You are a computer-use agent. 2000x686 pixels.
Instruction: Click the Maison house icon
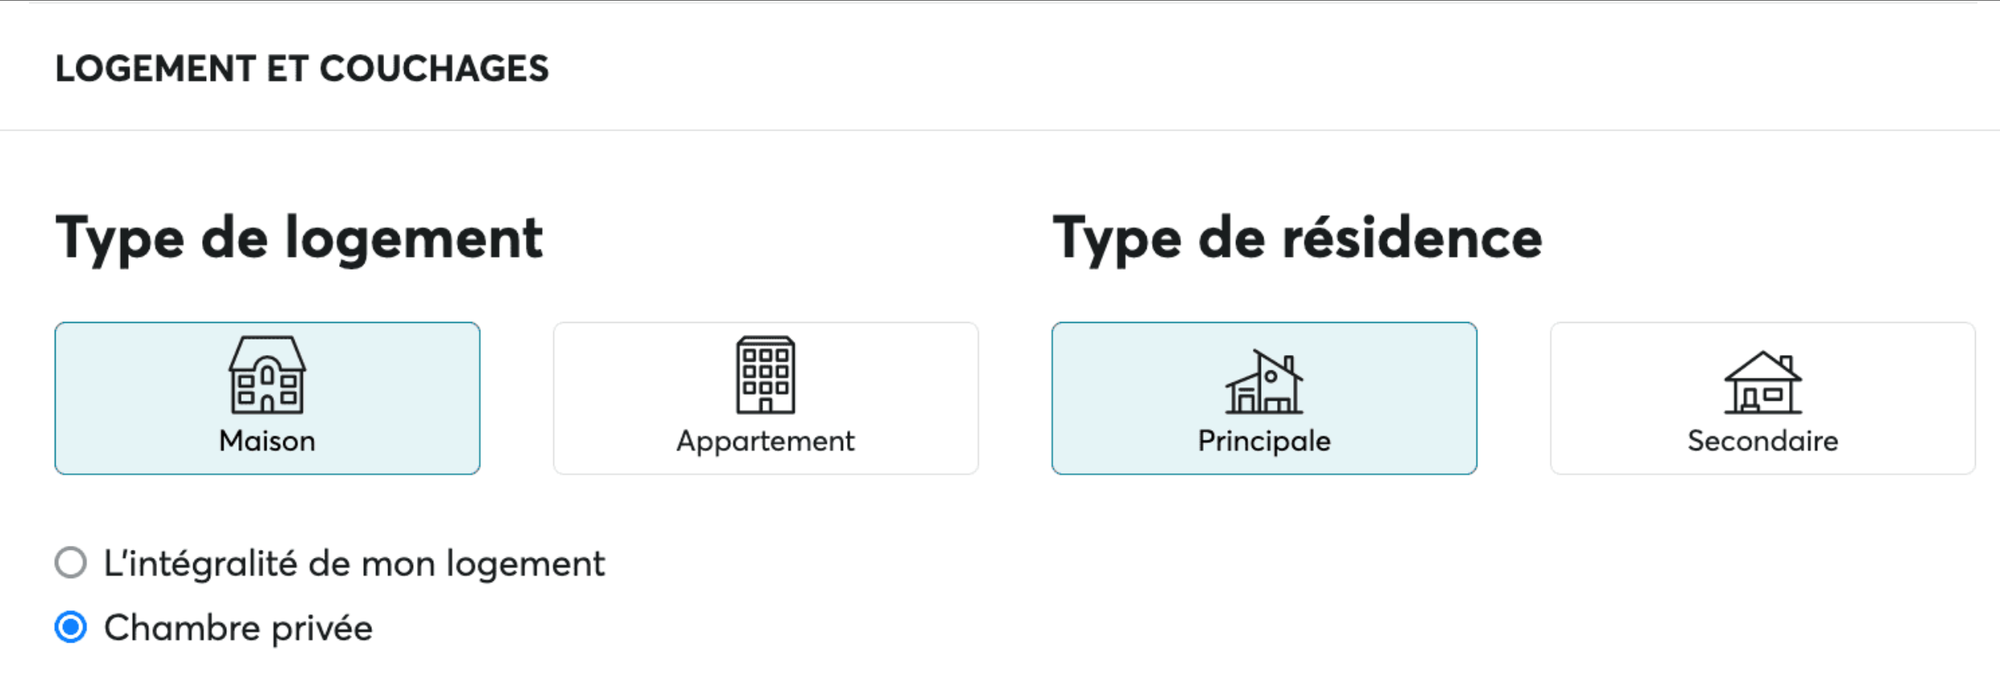coord(267,375)
